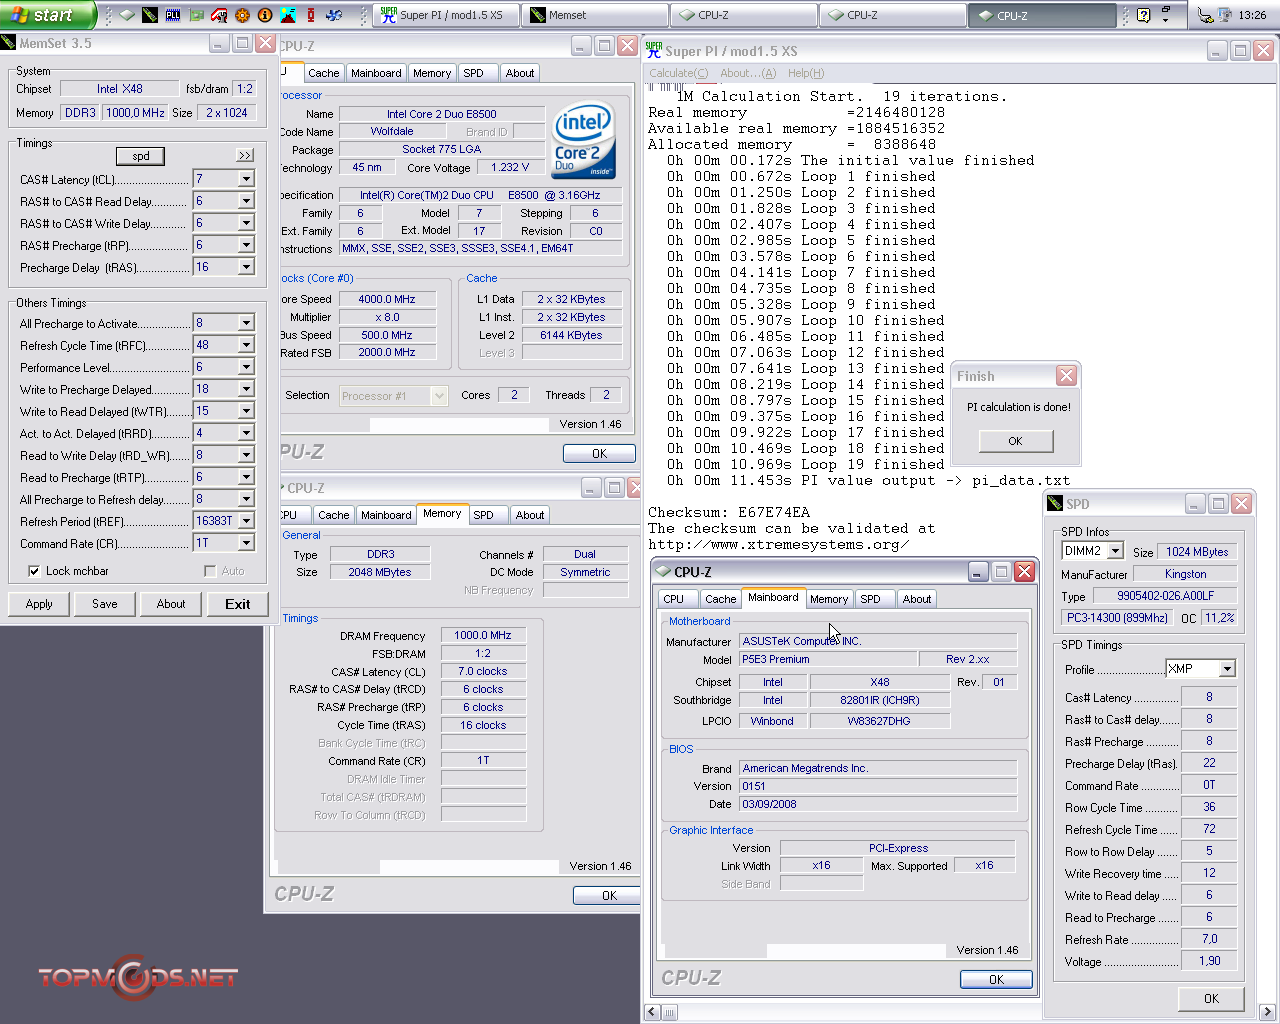This screenshot has width=1280, height=1024.
Task: Open the green memory stick quick launch icon
Action: (x=150, y=15)
